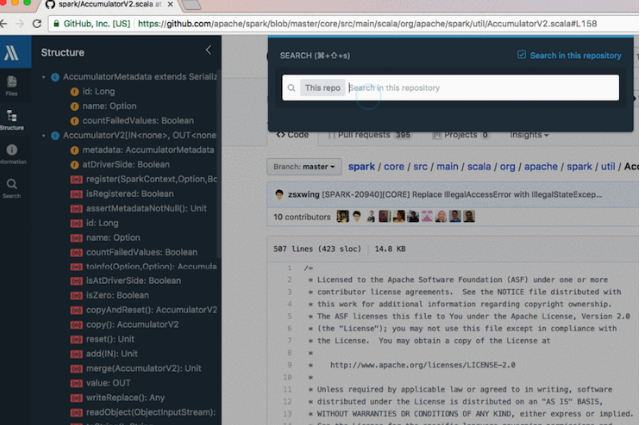Collapse AccumulatorMetadata tree node

44,77
